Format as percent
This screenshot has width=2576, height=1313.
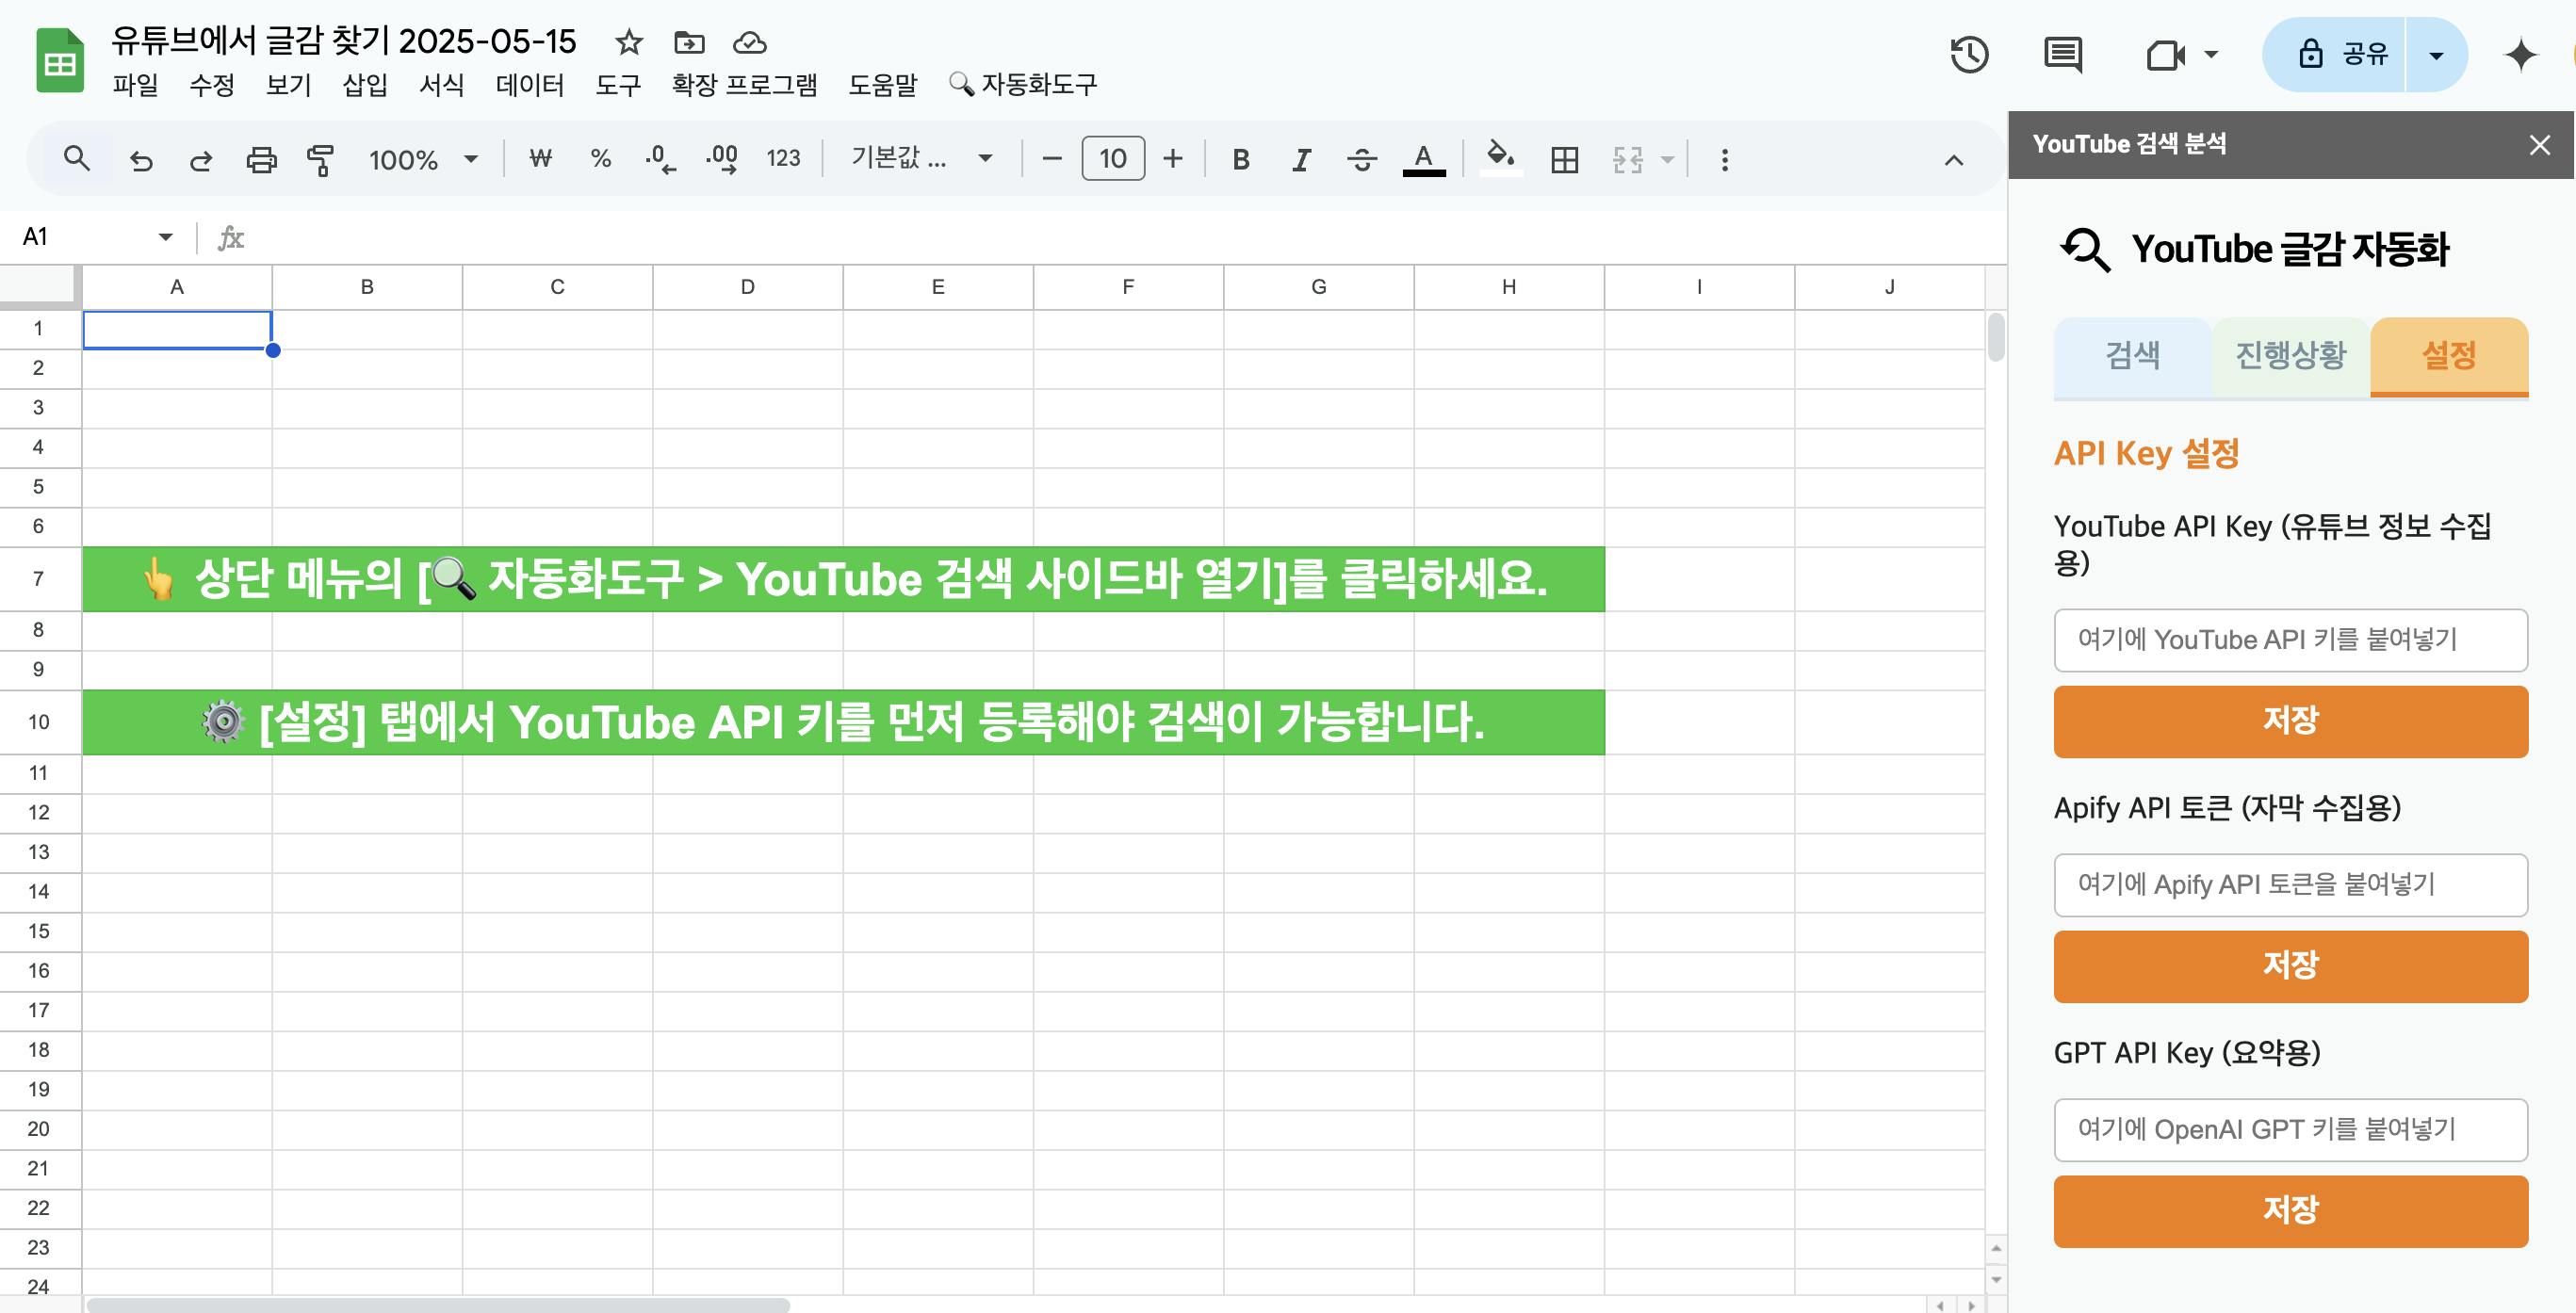coord(600,158)
